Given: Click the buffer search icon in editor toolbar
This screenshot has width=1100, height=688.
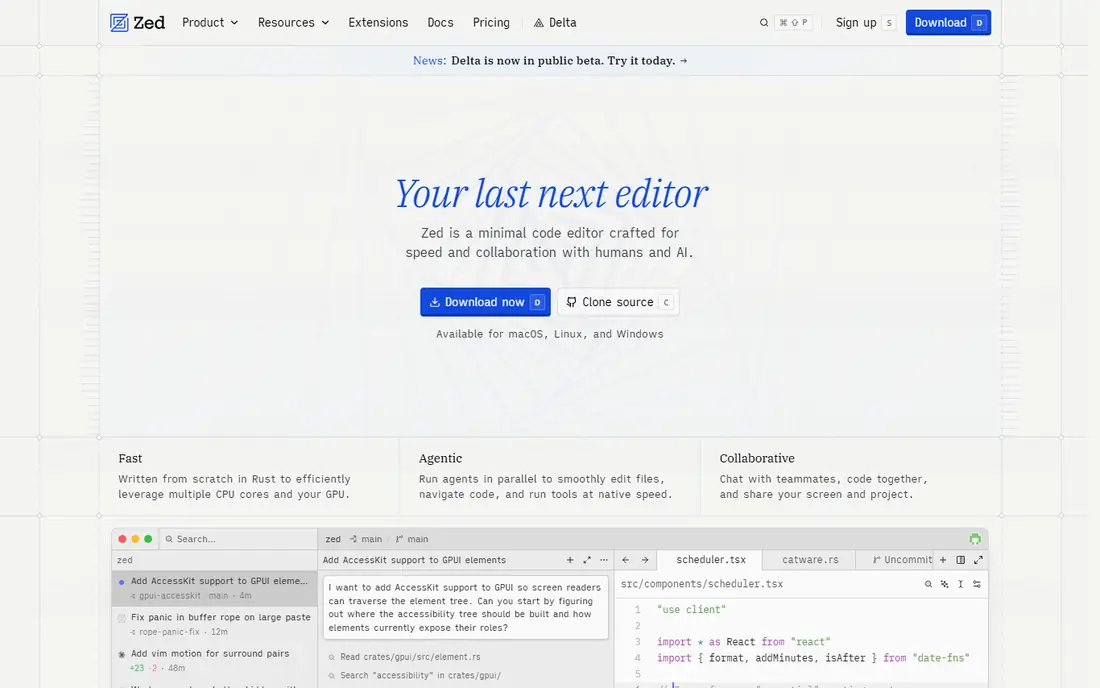Looking at the screenshot, I should tap(928, 584).
